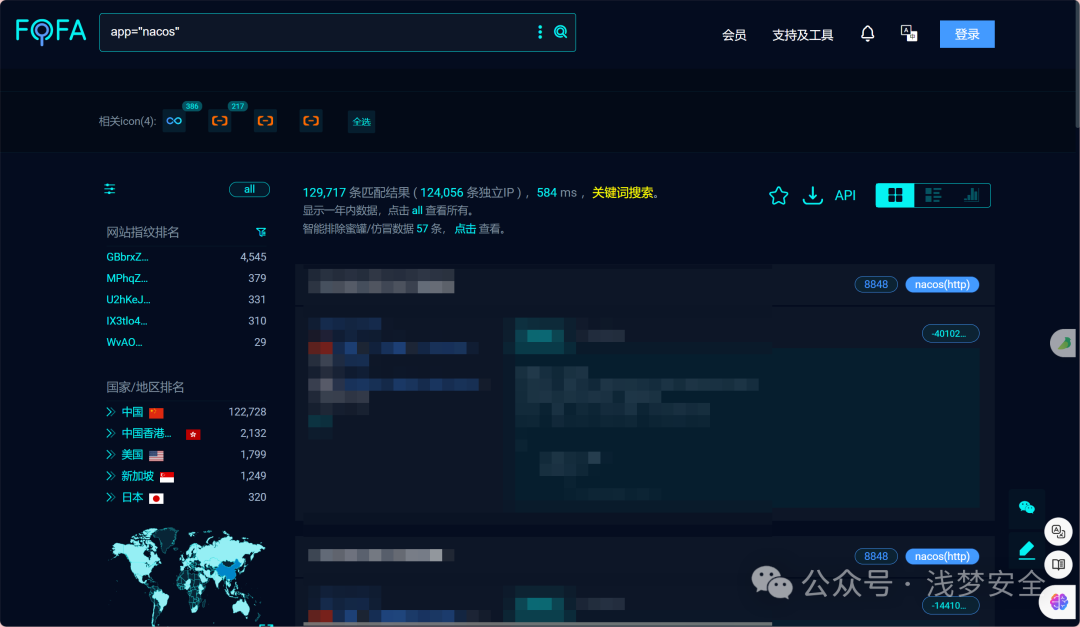Download the search results
Screen dimensions: 1080x627
pos(813,196)
